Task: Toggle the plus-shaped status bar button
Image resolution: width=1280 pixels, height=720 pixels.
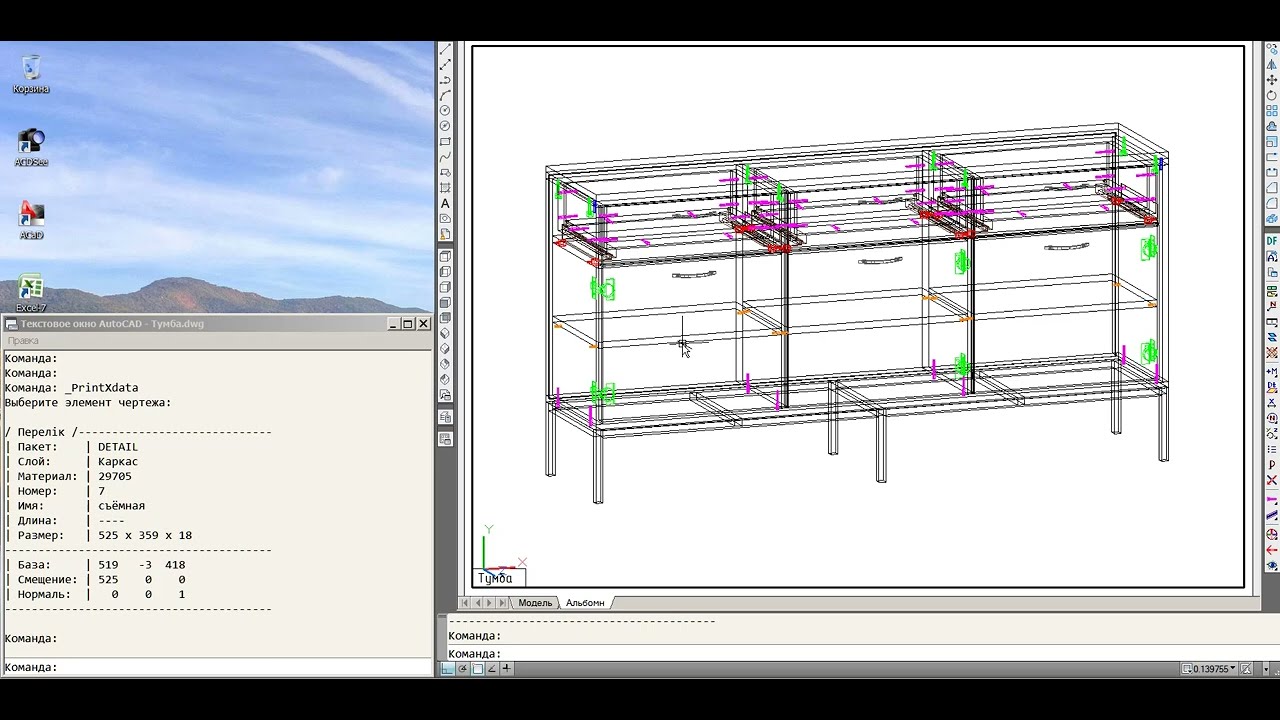Action: click(x=507, y=669)
